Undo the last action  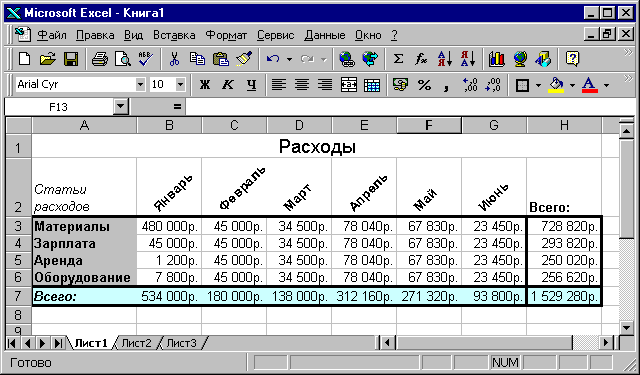pyautogui.click(x=273, y=59)
